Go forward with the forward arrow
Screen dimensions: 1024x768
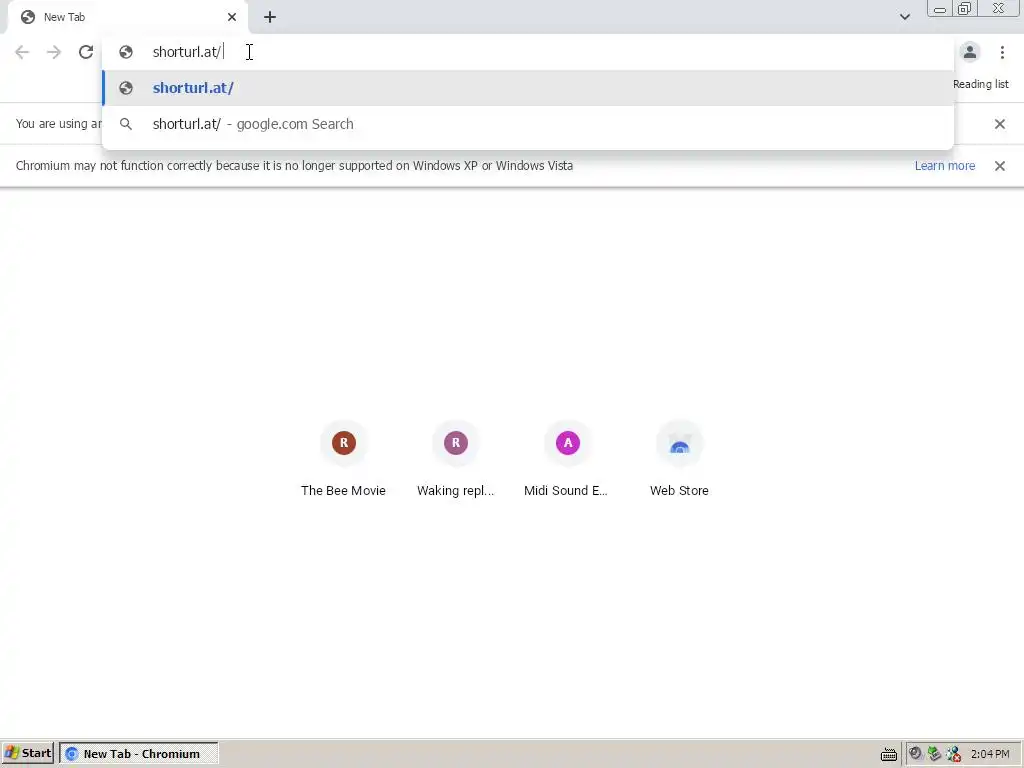(54, 52)
